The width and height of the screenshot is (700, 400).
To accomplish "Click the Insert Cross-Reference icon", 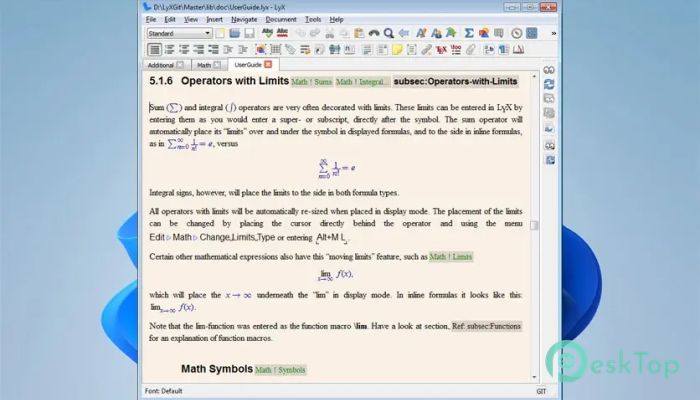I will coord(305,50).
